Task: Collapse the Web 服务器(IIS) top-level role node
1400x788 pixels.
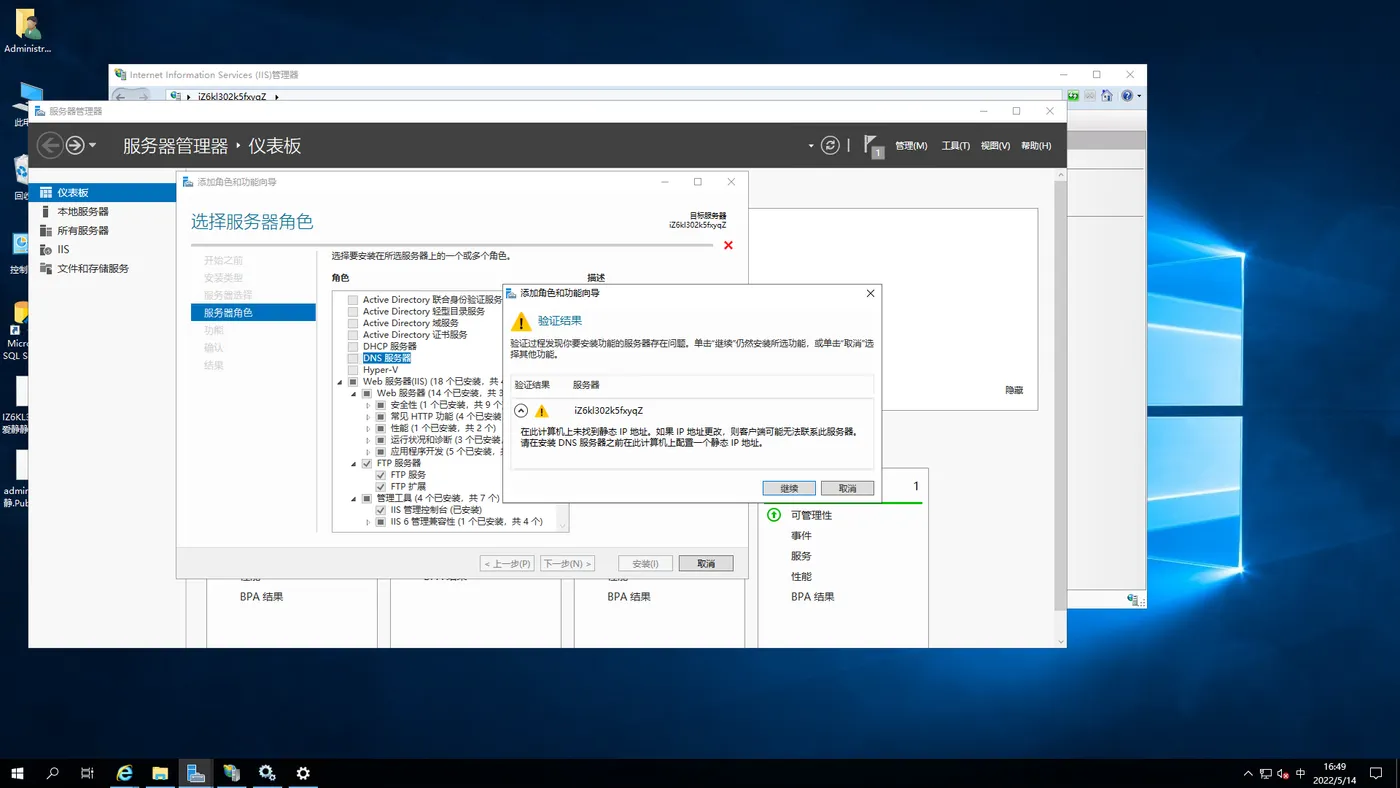Action: 340,382
